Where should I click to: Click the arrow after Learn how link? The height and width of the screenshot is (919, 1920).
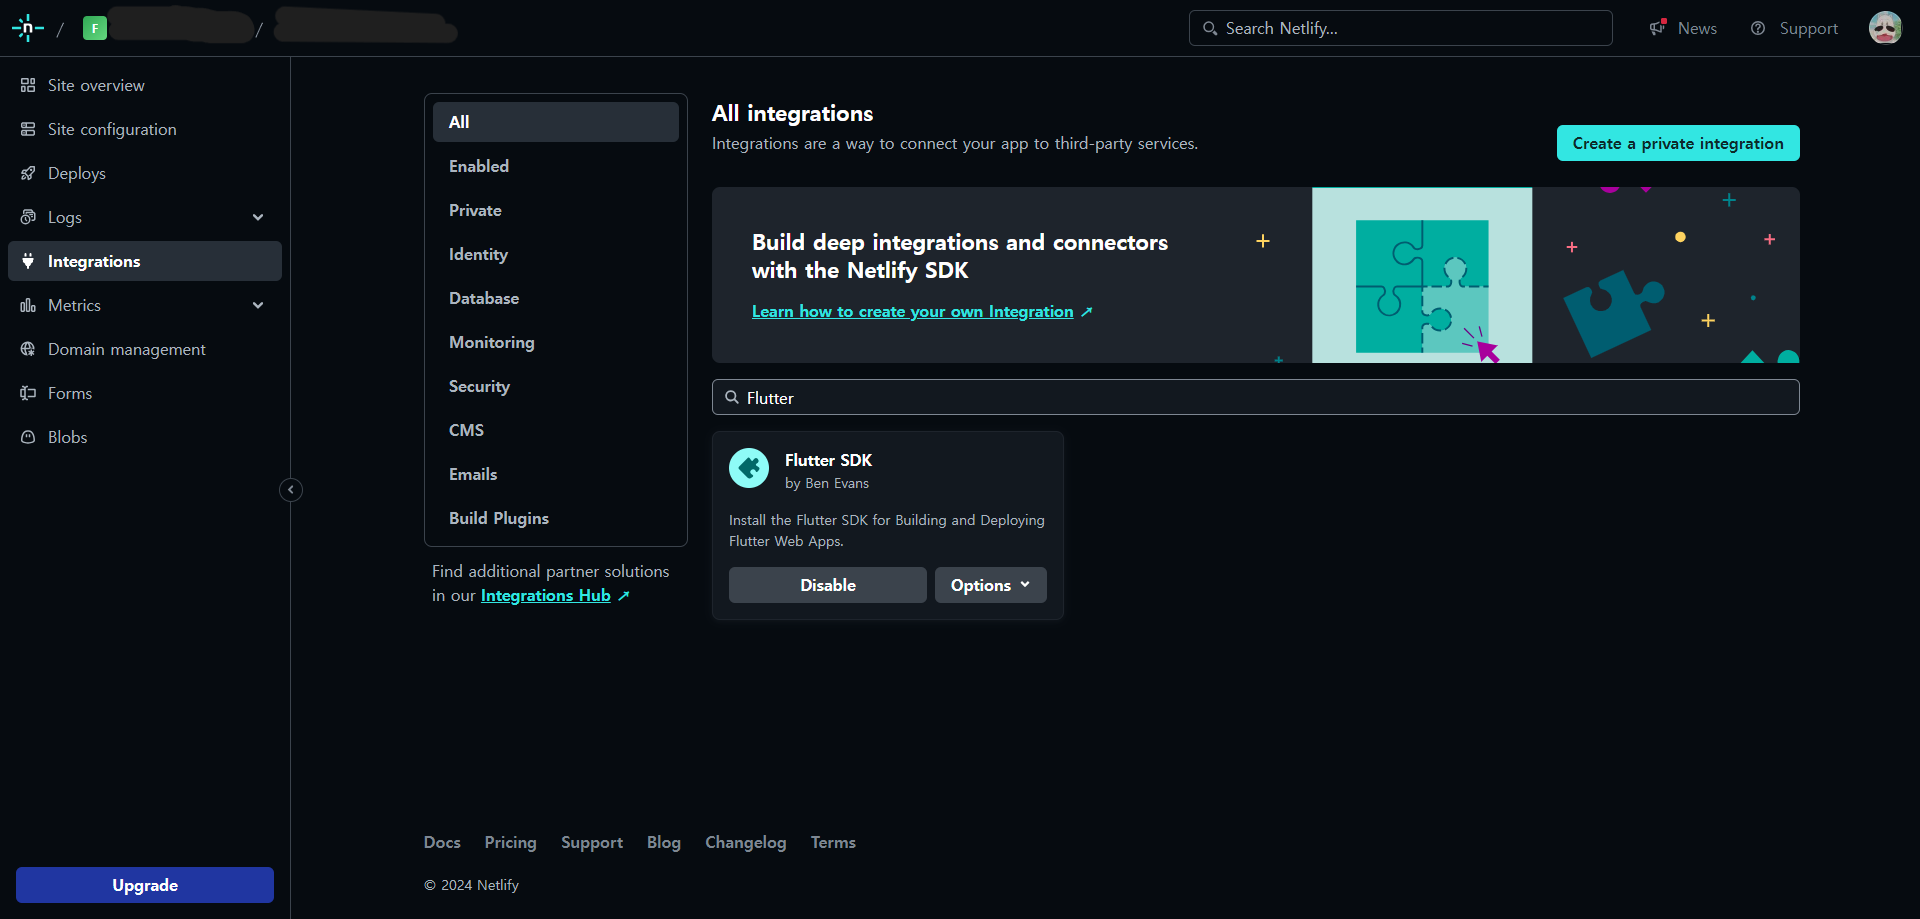point(1087,312)
